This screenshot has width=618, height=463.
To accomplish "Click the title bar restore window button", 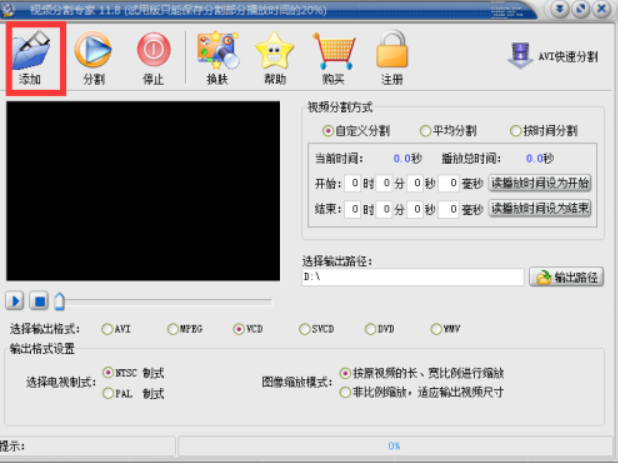I will [x=581, y=9].
